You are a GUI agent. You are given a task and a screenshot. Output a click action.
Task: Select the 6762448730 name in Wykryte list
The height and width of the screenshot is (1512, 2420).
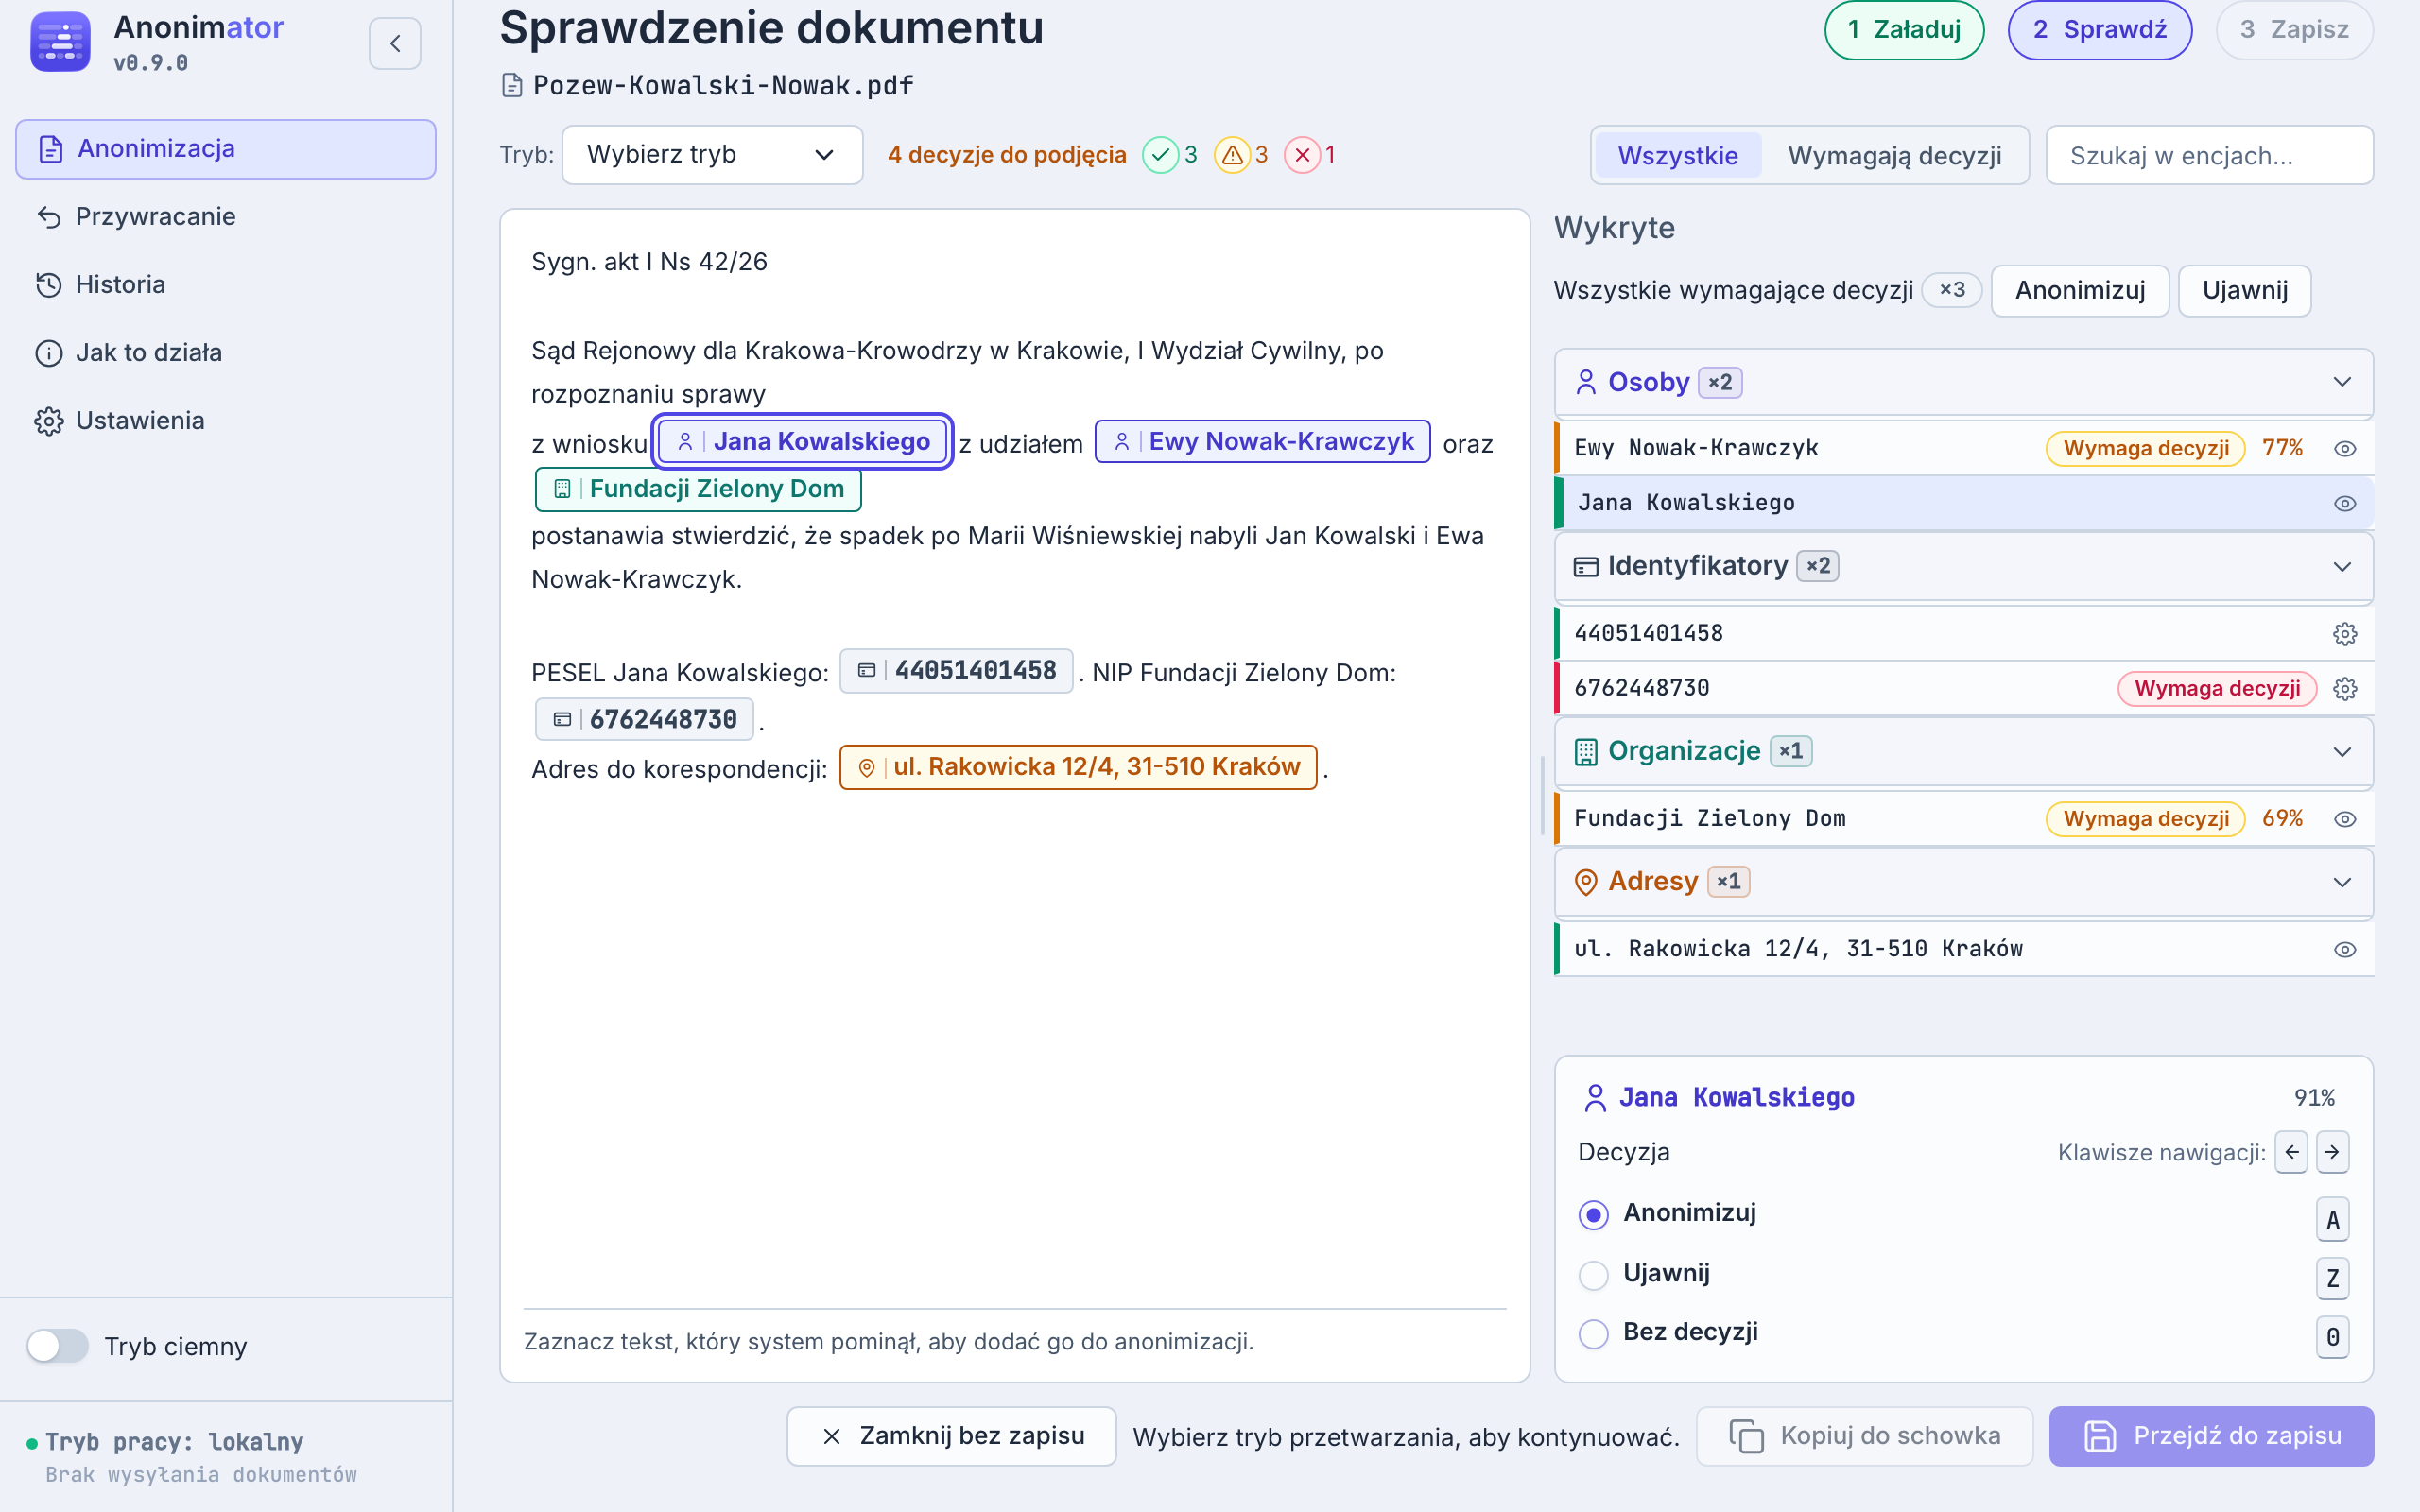(1641, 689)
